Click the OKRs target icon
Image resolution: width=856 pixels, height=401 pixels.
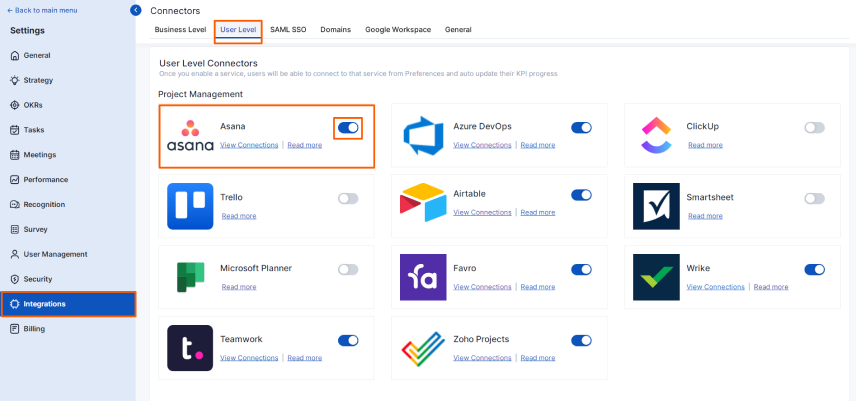click(x=15, y=105)
